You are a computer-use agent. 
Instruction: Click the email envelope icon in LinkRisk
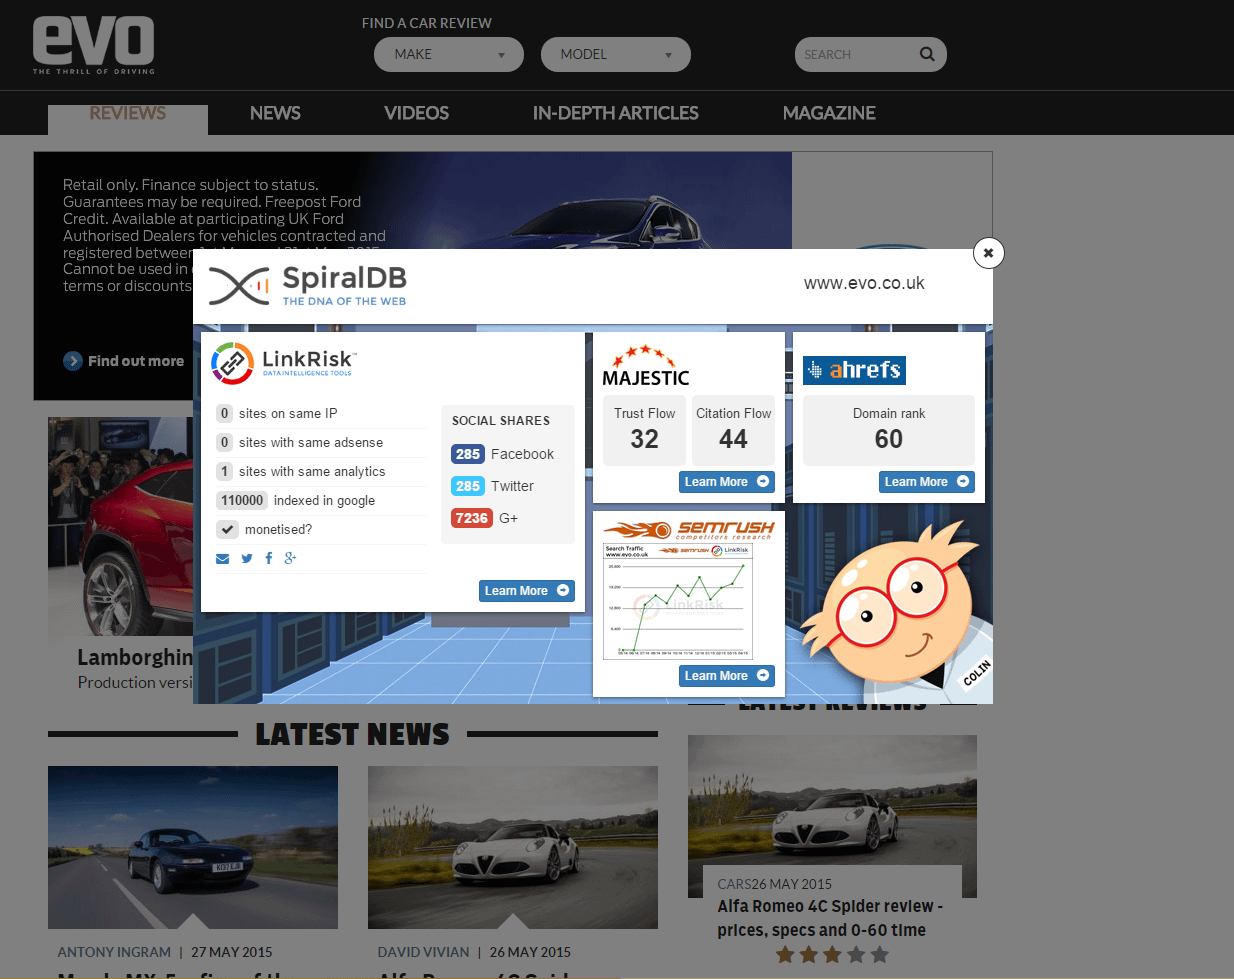click(x=222, y=558)
